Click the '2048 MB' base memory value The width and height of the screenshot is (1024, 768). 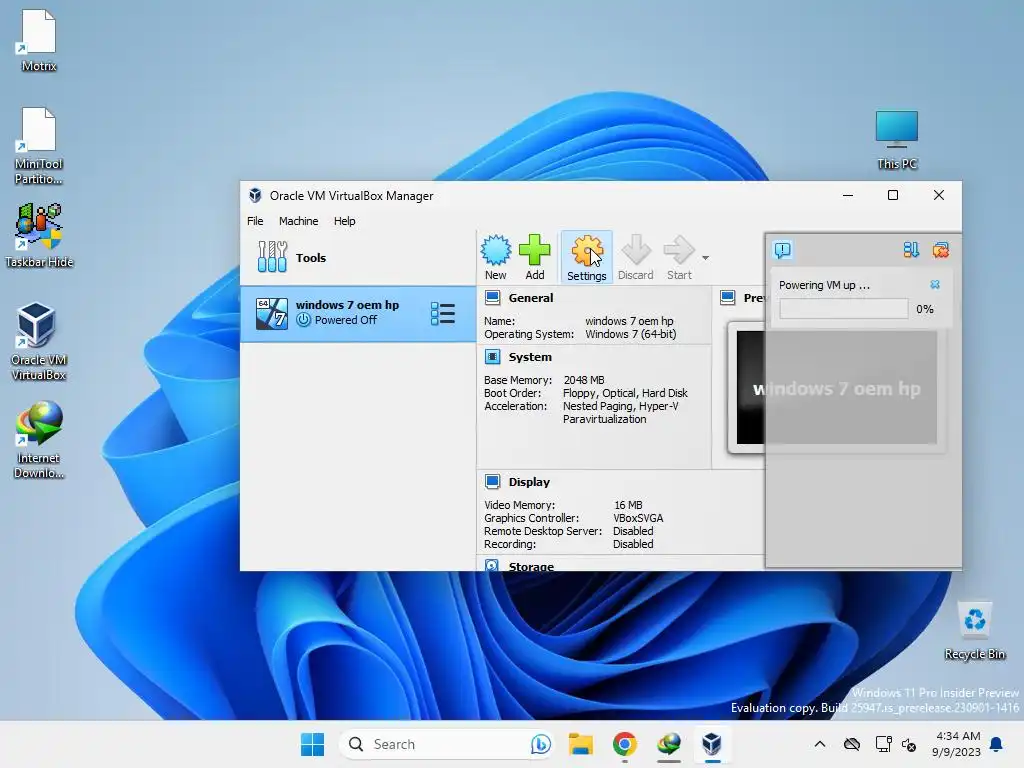[584, 380]
